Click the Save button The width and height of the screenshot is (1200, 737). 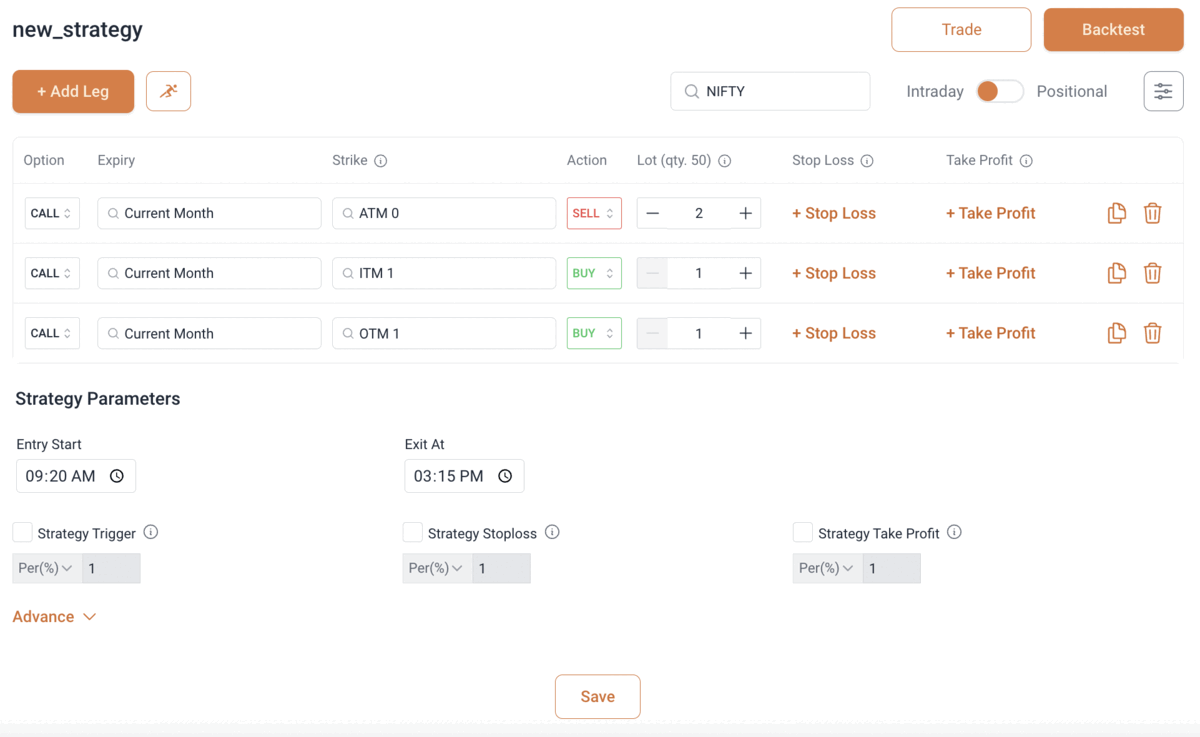tap(597, 697)
